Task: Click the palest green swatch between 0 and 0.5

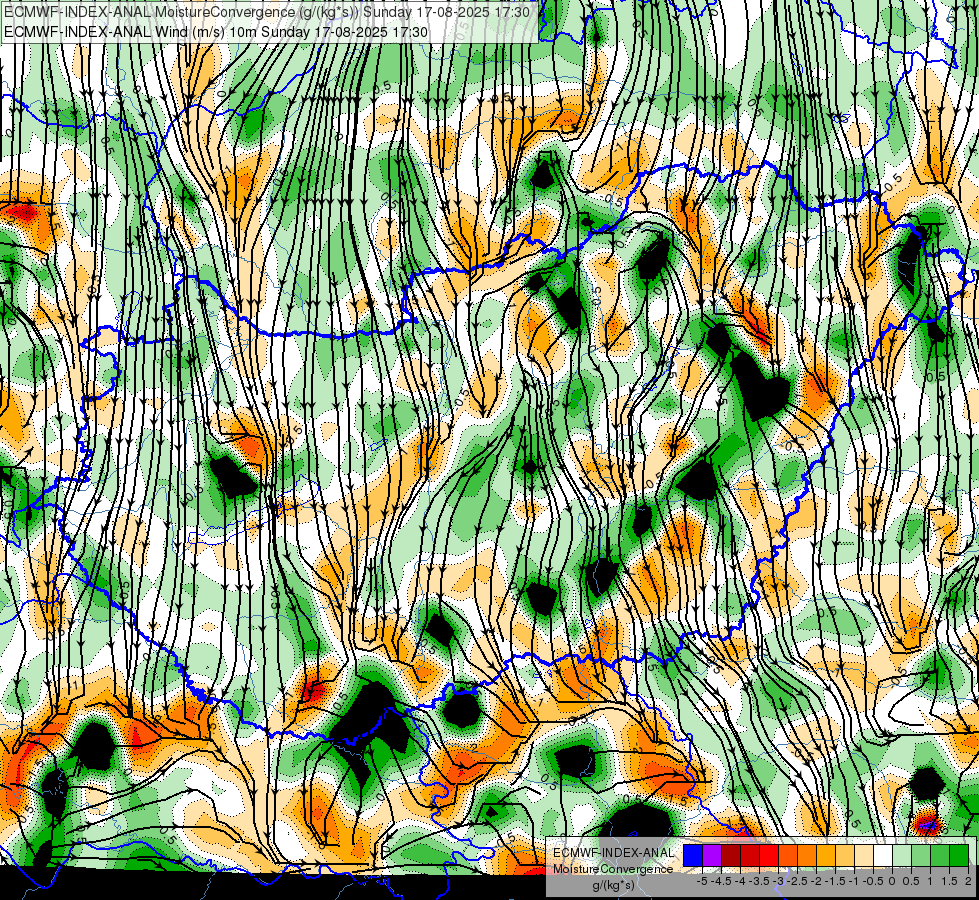Action: pos(902,856)
